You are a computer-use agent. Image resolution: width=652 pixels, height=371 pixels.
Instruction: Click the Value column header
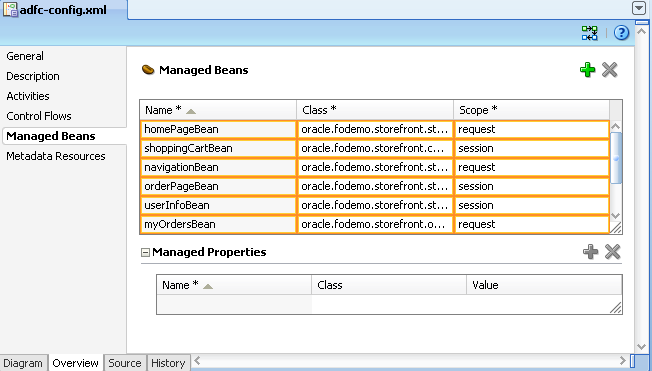click(544, 285)
